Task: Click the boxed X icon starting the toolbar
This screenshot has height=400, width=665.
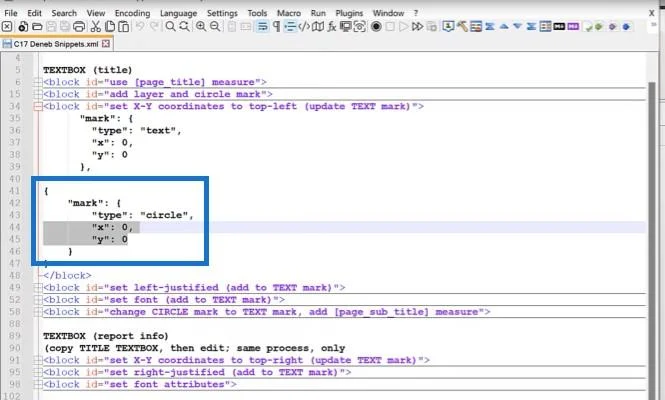Action: coord(7,27)
